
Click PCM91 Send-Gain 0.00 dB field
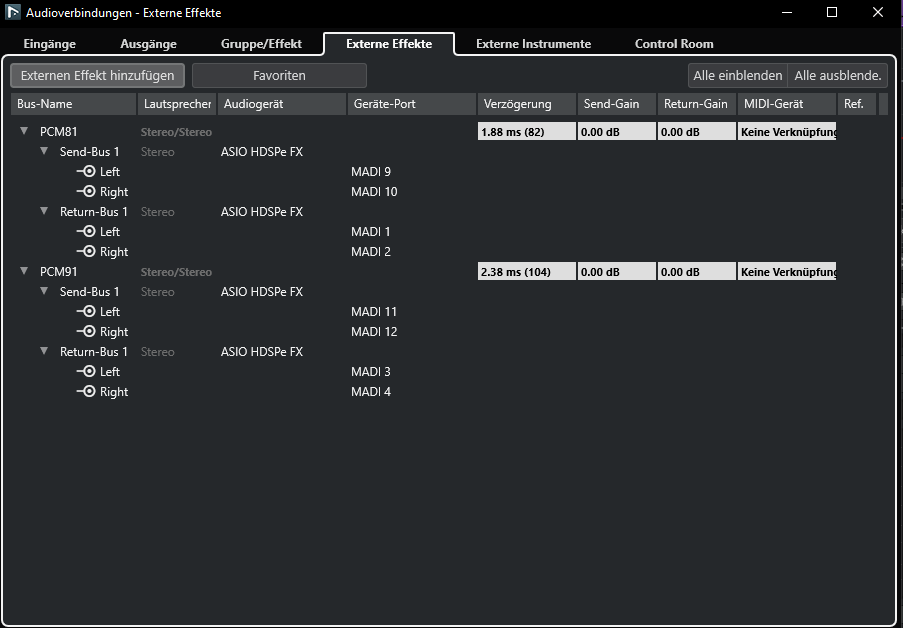616,271
